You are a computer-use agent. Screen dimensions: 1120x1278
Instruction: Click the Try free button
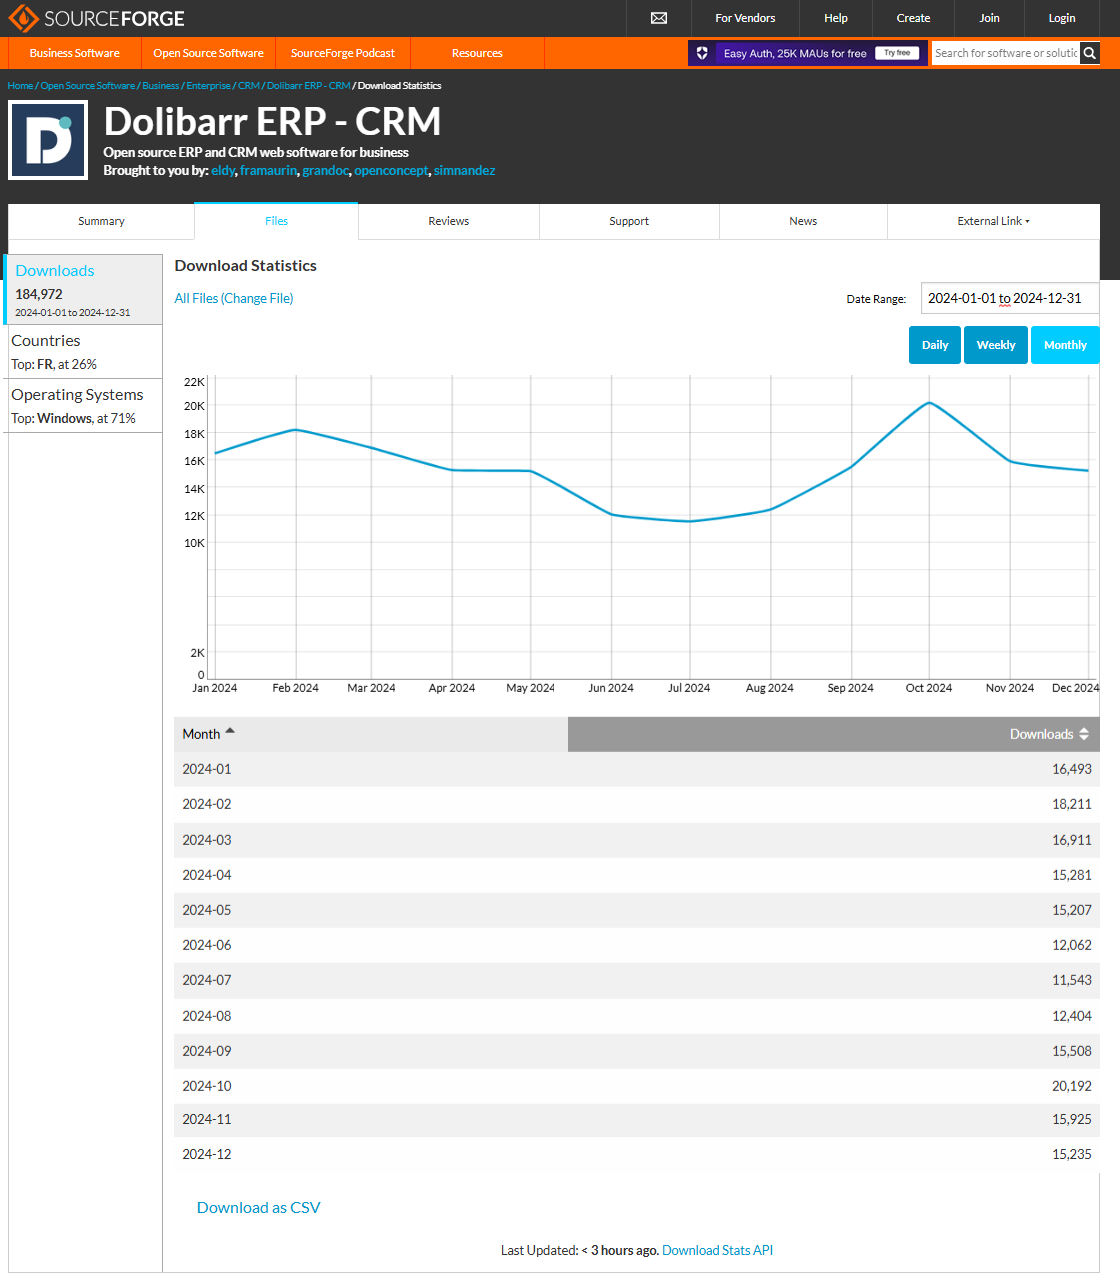click(x=897, y=53)
